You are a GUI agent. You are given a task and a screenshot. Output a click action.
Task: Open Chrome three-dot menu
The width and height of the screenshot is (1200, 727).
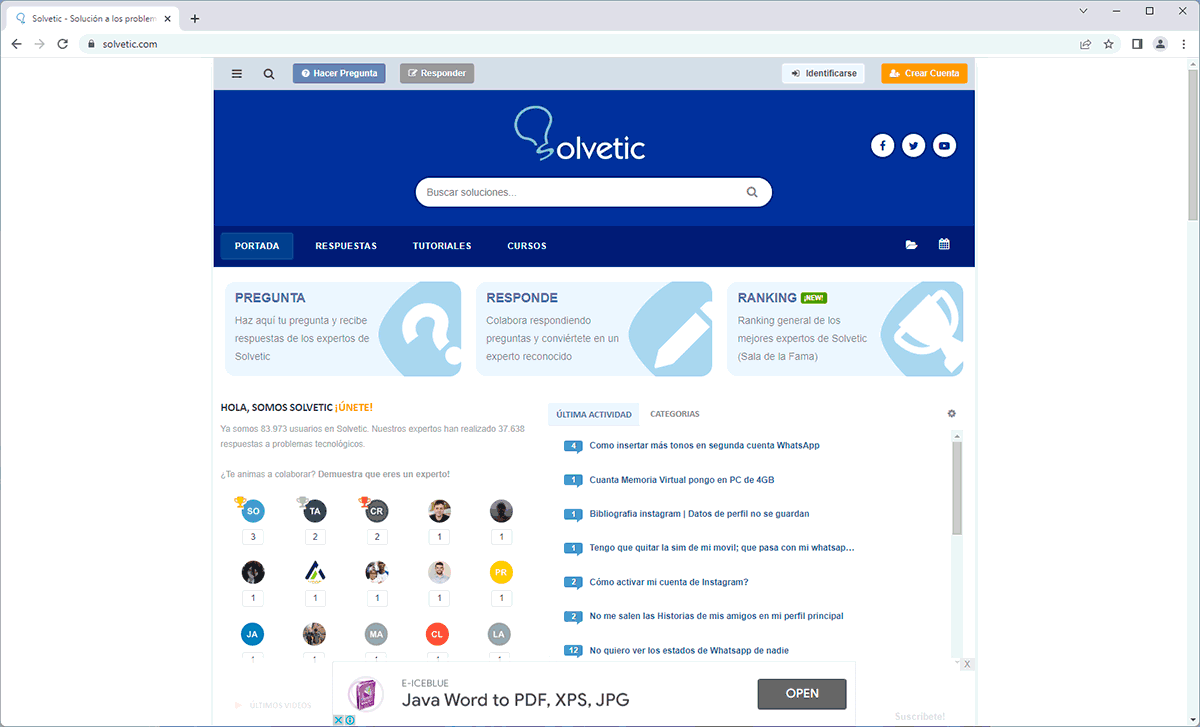click(1183, 44)
